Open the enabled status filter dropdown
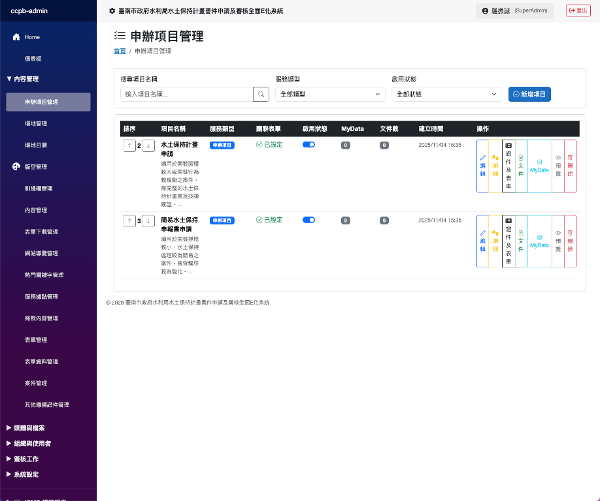Image resolution: width=600 pixels, height=501 pixels. 446,94
